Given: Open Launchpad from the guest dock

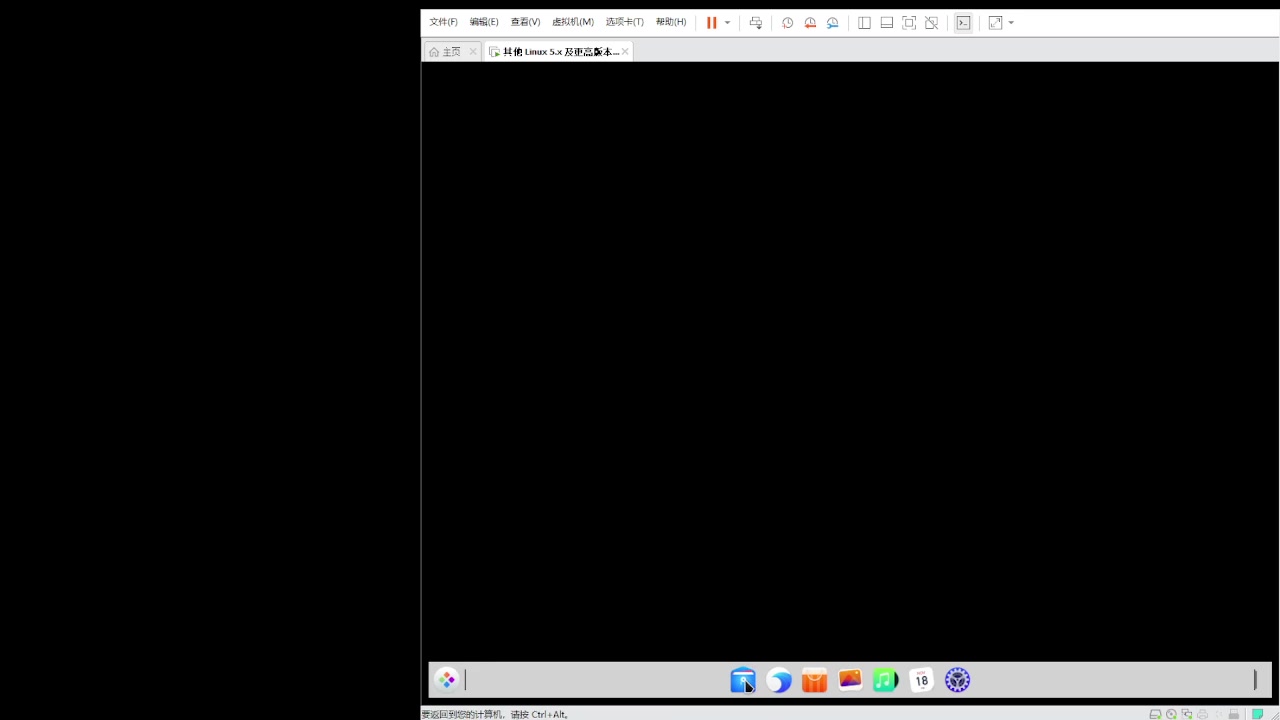Looking at the screenshot, I should 447,680.
